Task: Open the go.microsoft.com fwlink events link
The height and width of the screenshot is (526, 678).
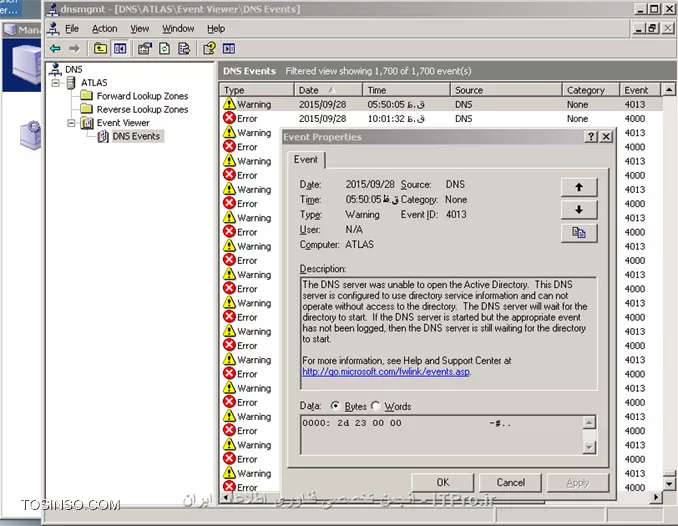Action: (x=386, y=372)
